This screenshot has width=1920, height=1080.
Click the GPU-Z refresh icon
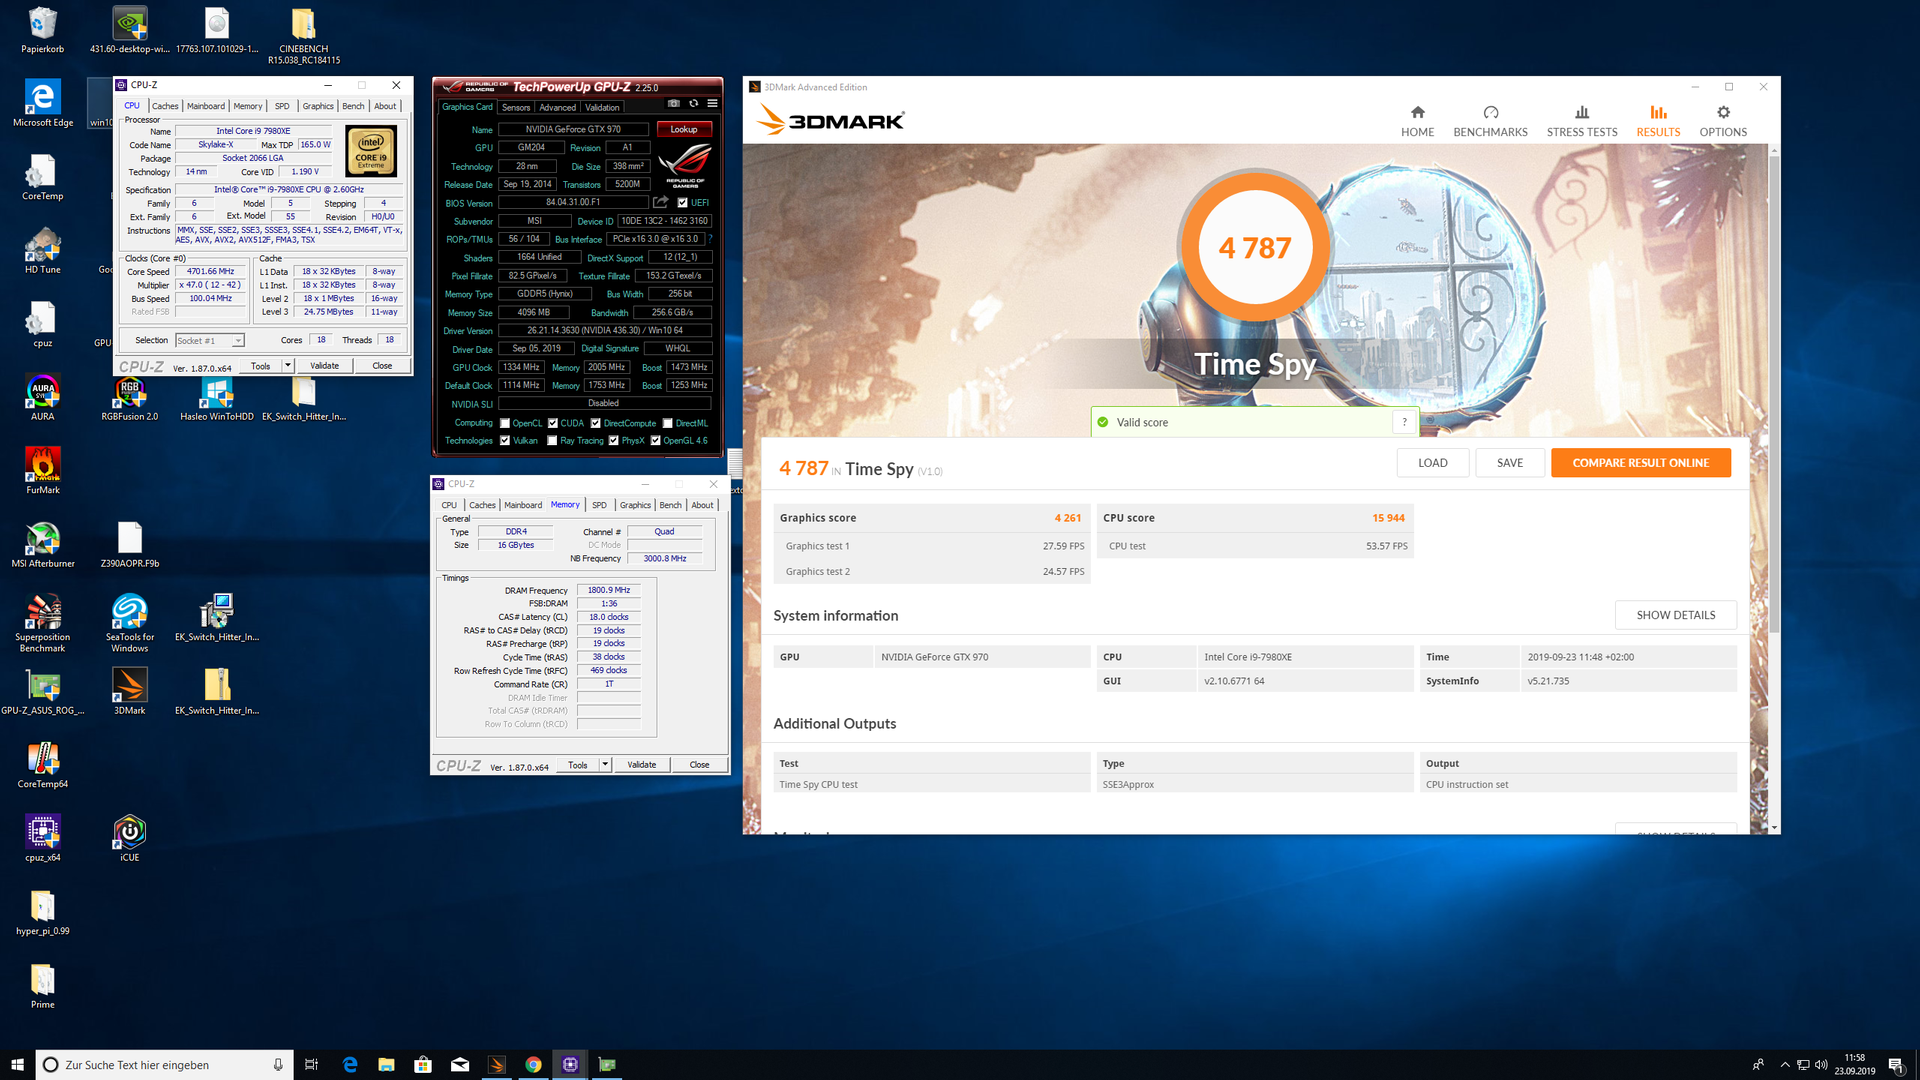click(693, 103)
